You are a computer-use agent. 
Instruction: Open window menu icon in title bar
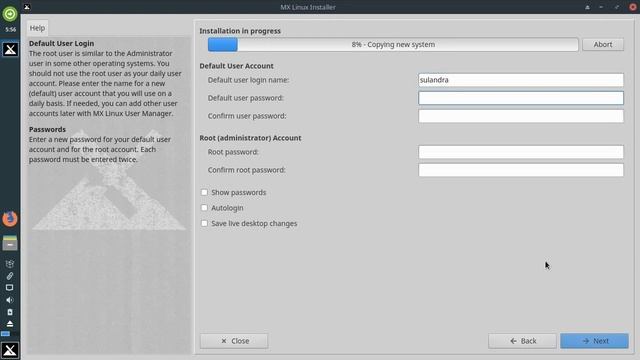pos(27,7)
